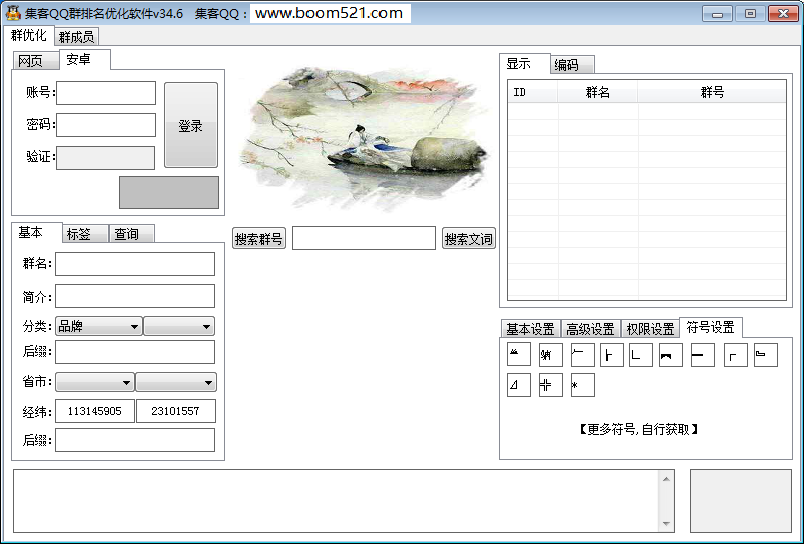The width and height of the screenshot is (804, 544).
Task: Open the 标签 tab
Action: (85, 234)
